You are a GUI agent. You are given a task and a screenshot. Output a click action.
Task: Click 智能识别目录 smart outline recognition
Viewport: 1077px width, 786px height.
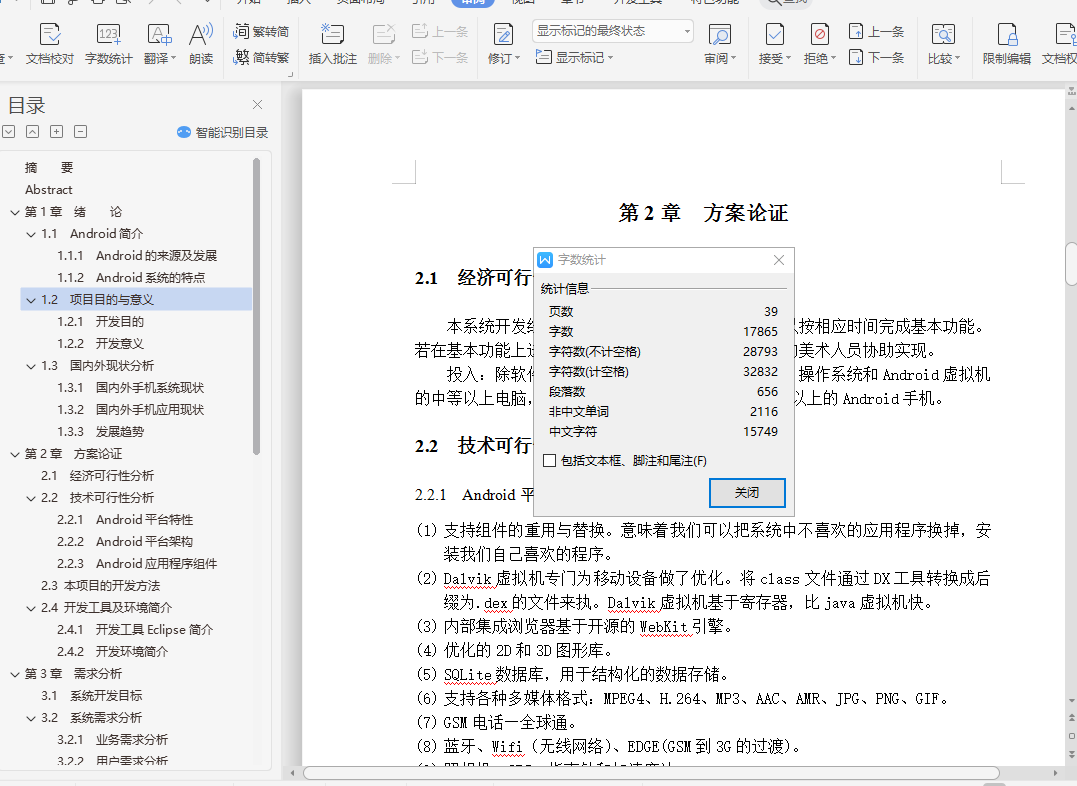(223, 133)
